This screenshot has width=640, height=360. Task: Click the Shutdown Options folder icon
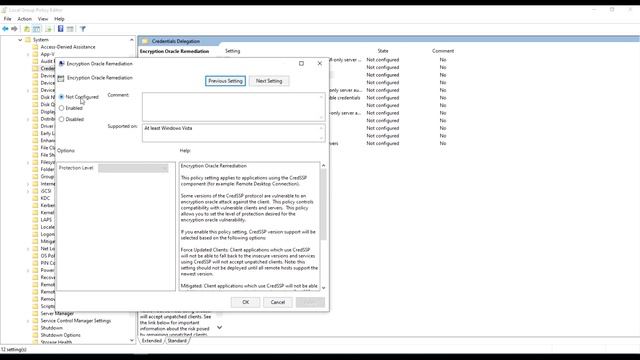click(x=36, y=335)
